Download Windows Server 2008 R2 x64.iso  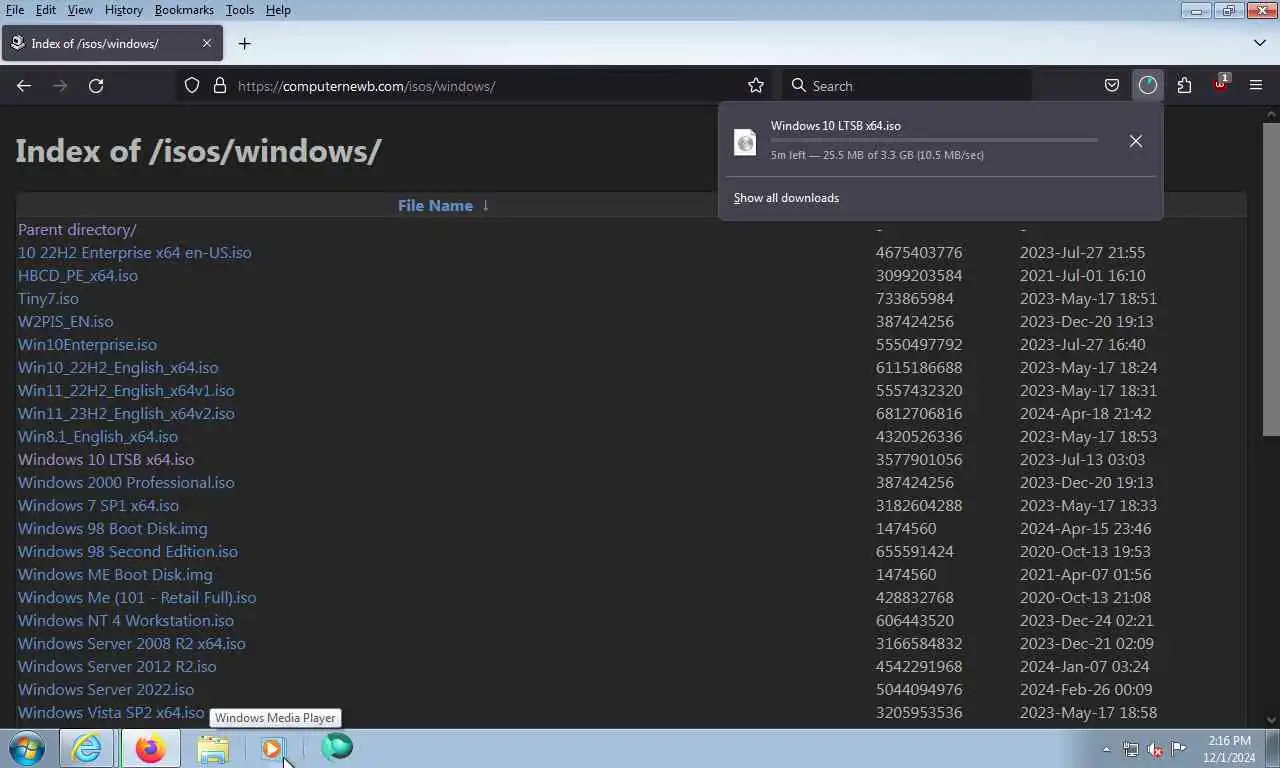tap(132, 643)
